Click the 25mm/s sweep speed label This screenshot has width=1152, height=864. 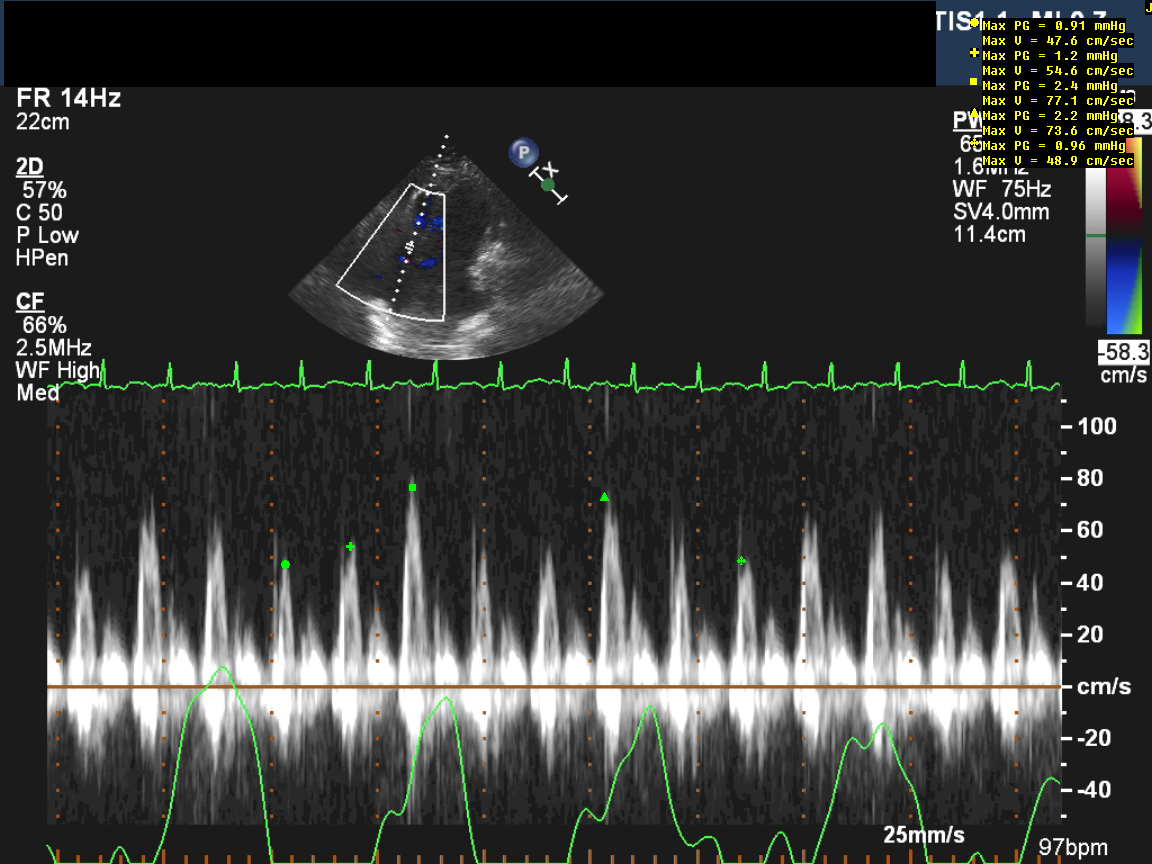tap(924, 834)
